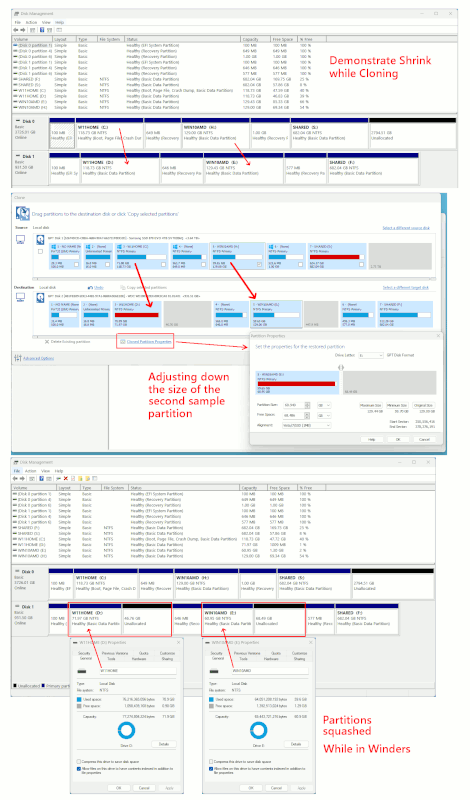Click the drive icon in WIN10AMD (E:) Properties dialog
Viewport: 470px width, 800px height.
[x=214, y=671]
